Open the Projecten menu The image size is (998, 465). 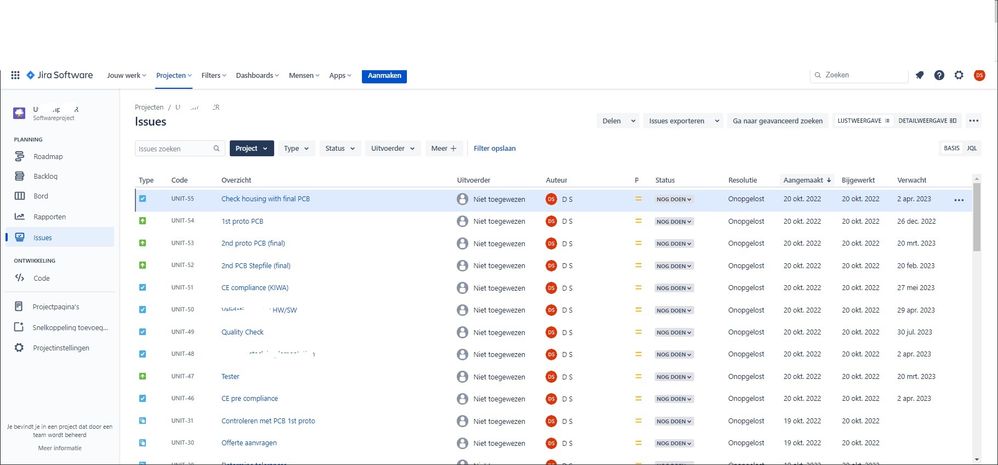click(x=174, y=75)
